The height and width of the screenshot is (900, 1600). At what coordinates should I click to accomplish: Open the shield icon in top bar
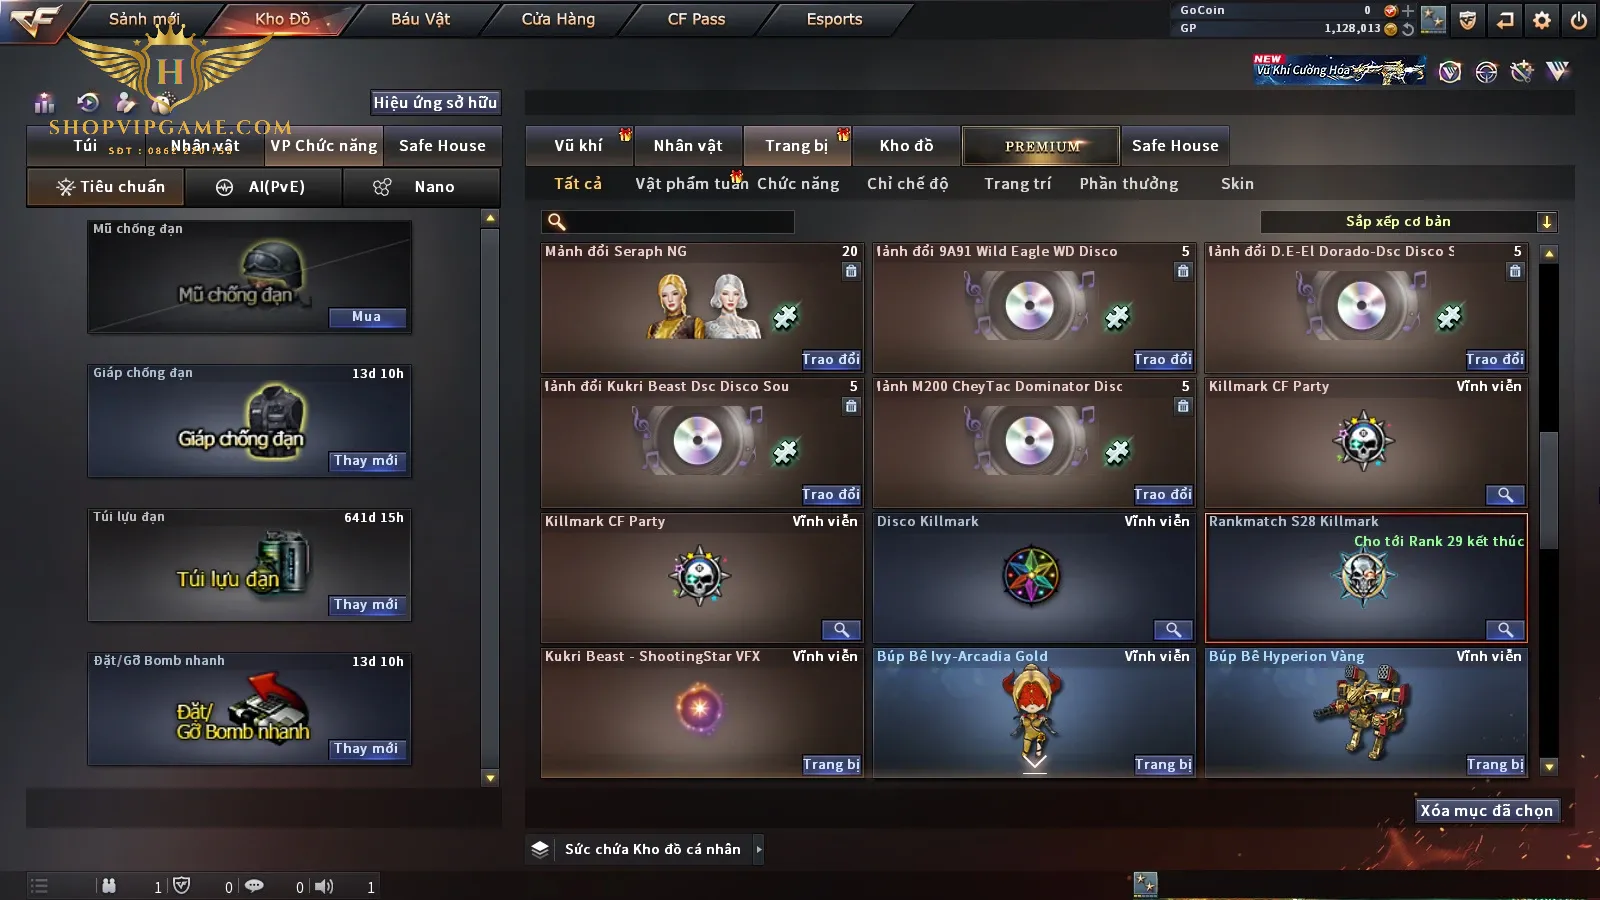point(1467,20)
